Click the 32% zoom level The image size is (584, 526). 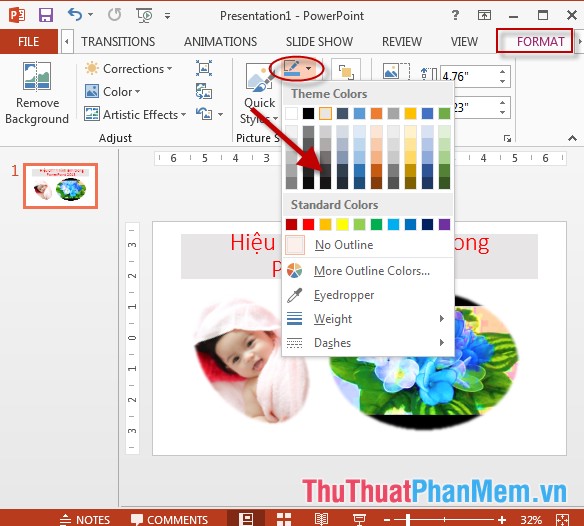(x=531, y=520)
